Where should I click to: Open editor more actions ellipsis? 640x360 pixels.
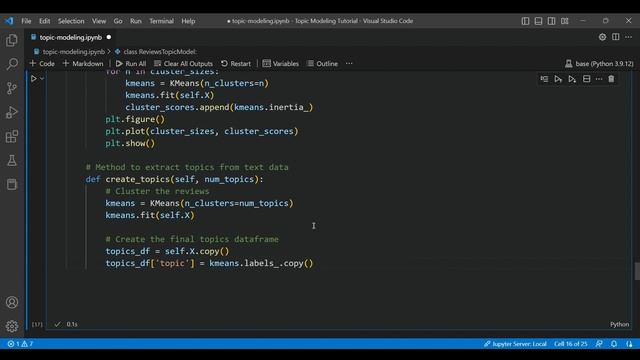coord(628,37)
